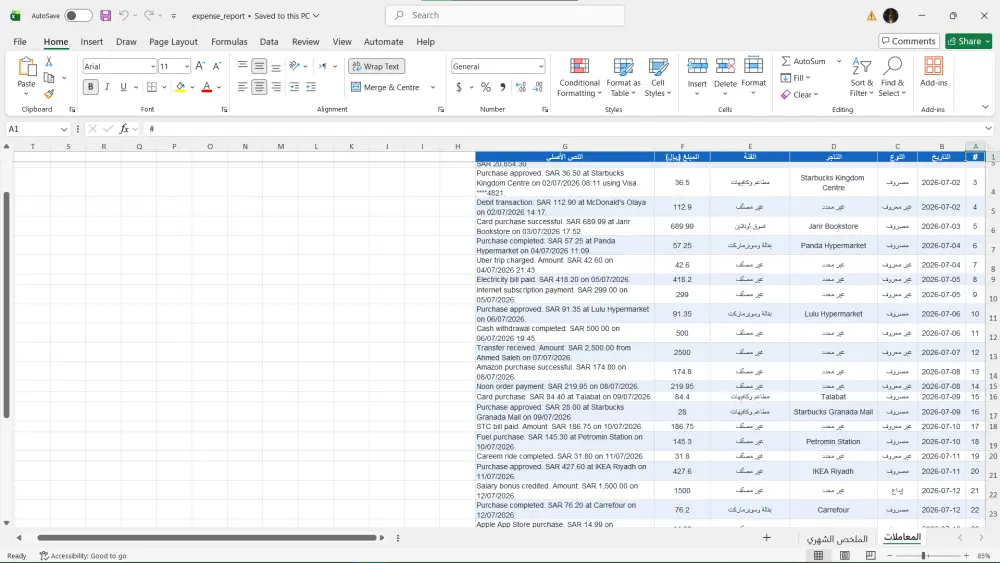The height and width of the screenshot is (563, 1000).
Task: Click the Insert Function fx icon
Action: tap(124, 129)
